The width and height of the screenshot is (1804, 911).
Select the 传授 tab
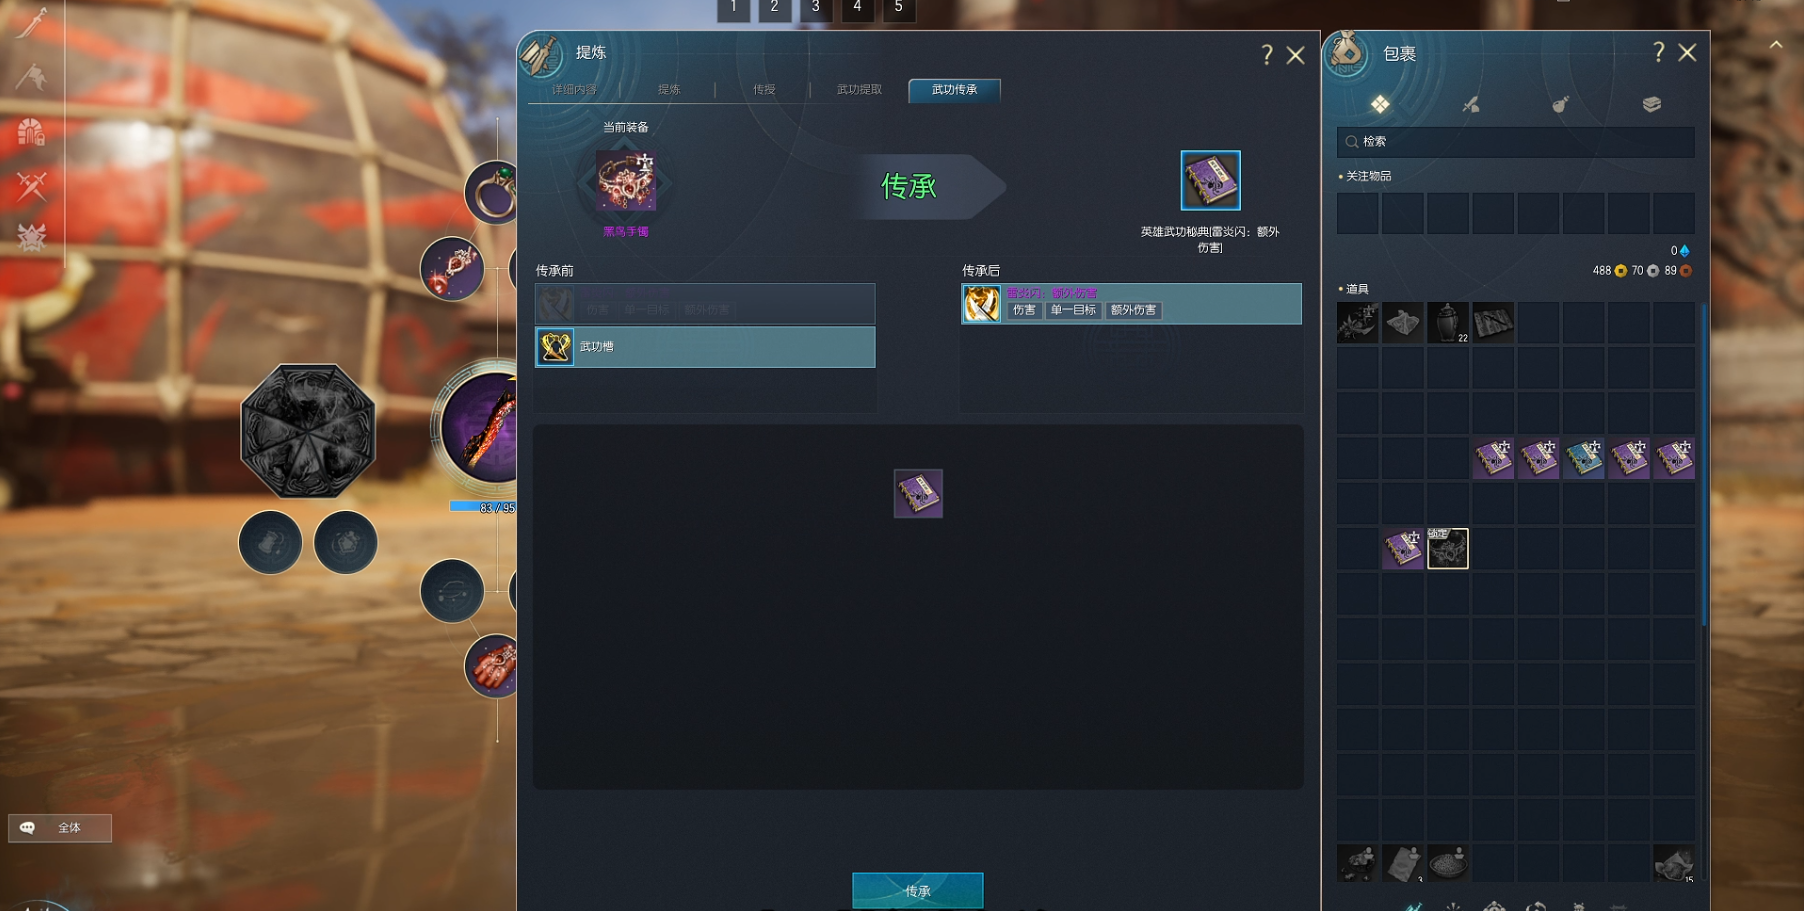point(764,90)
